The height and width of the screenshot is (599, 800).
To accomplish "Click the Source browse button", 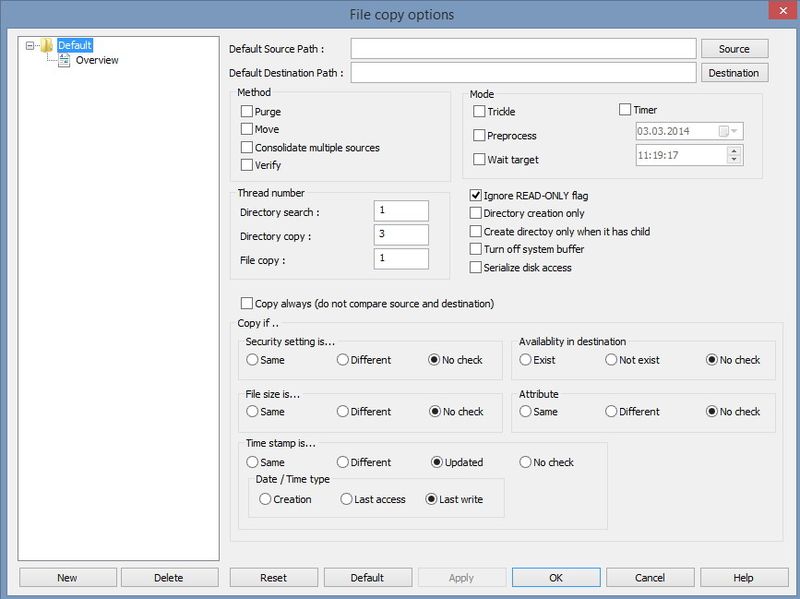I will (734, 49).
